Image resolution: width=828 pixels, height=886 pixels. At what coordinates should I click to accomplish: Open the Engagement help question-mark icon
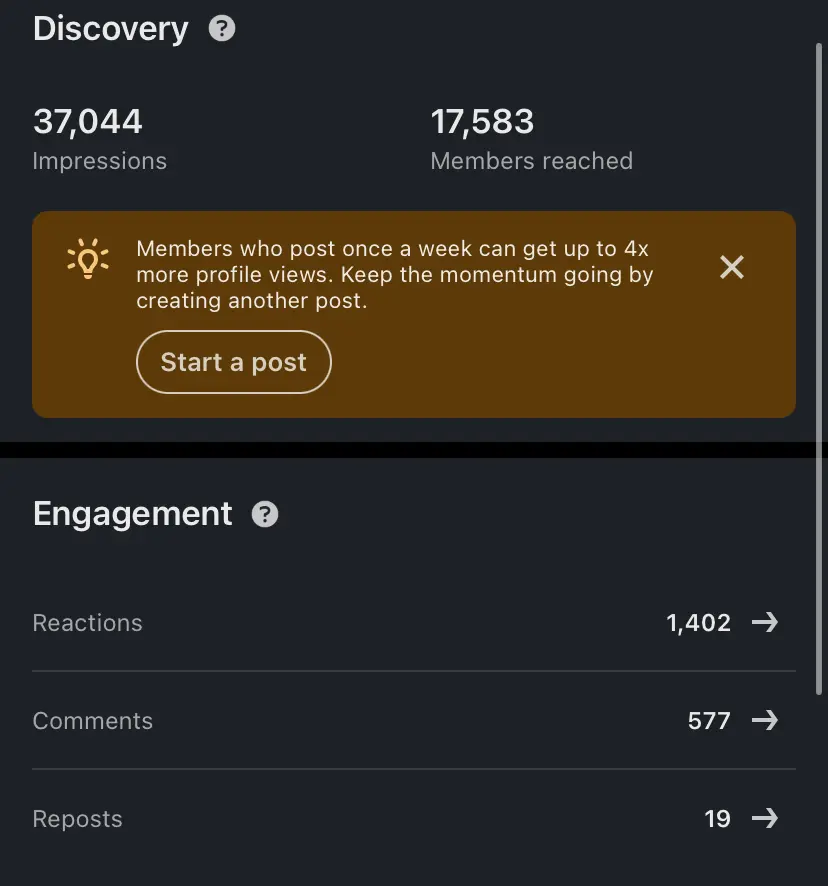point(265,514)
